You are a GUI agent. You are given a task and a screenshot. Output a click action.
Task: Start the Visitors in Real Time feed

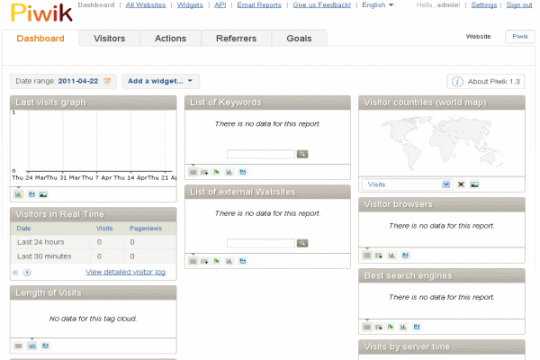tap(27, 272)
